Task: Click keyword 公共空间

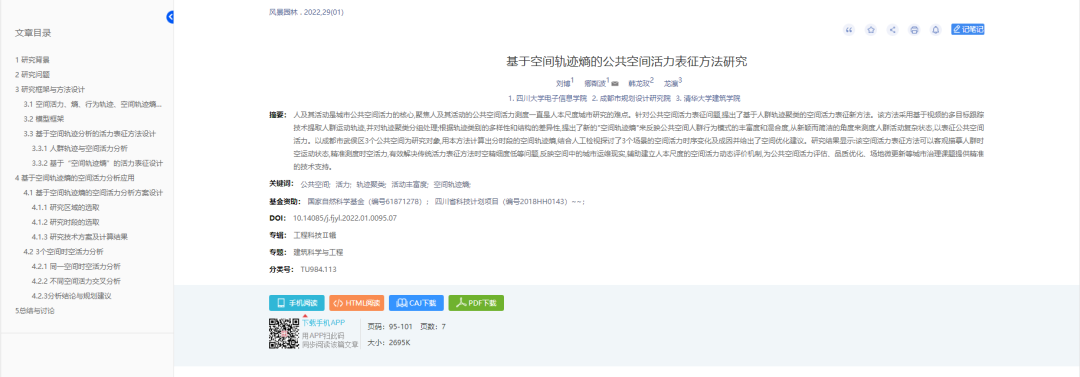Action: click(314, 185)
